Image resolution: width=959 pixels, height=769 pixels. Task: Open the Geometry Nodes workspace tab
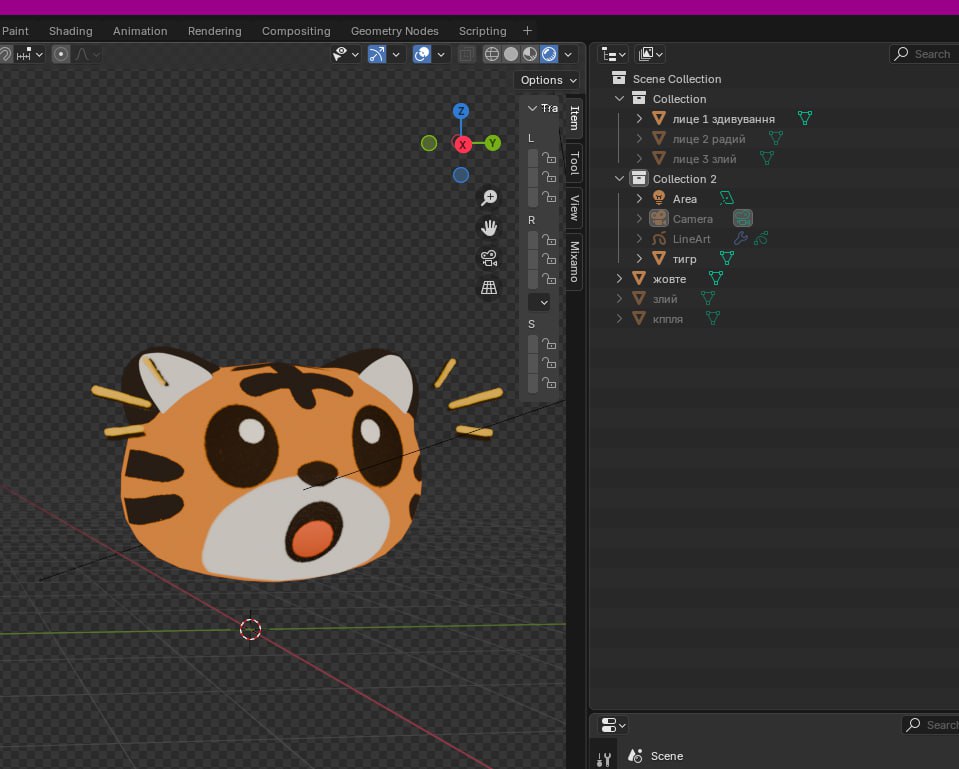click(394, 31)
